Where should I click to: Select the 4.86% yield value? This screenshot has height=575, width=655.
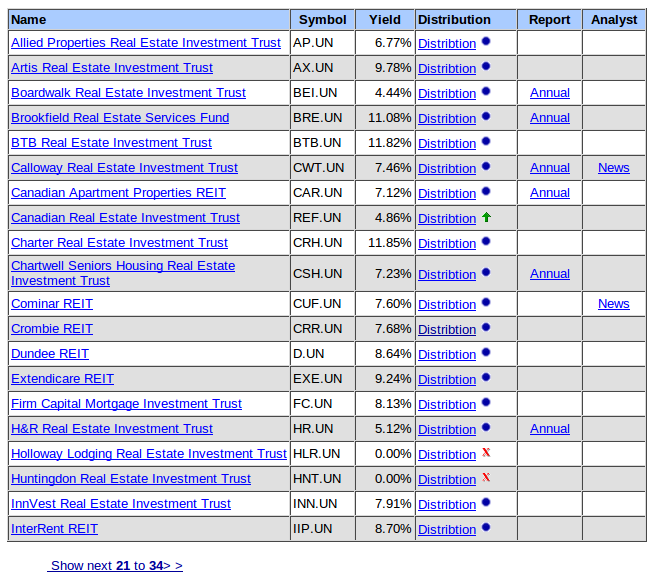(393, 218)
